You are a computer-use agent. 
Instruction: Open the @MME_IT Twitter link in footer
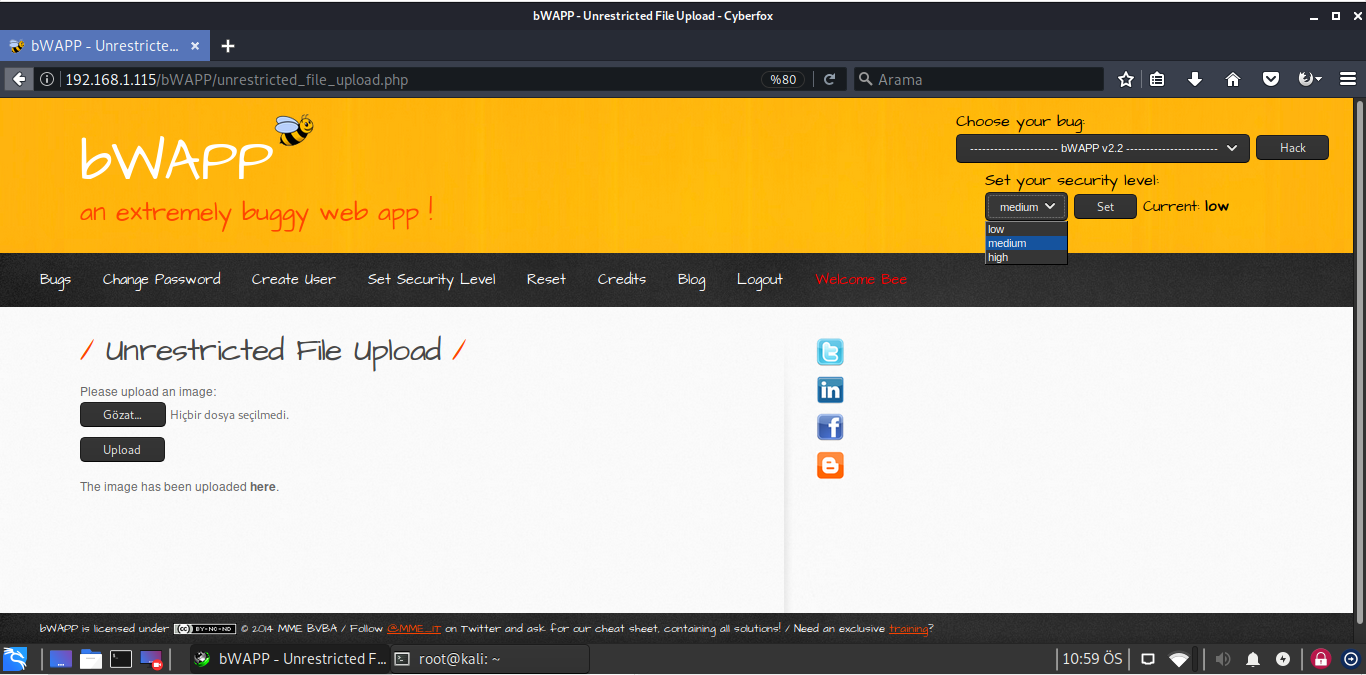414,629
